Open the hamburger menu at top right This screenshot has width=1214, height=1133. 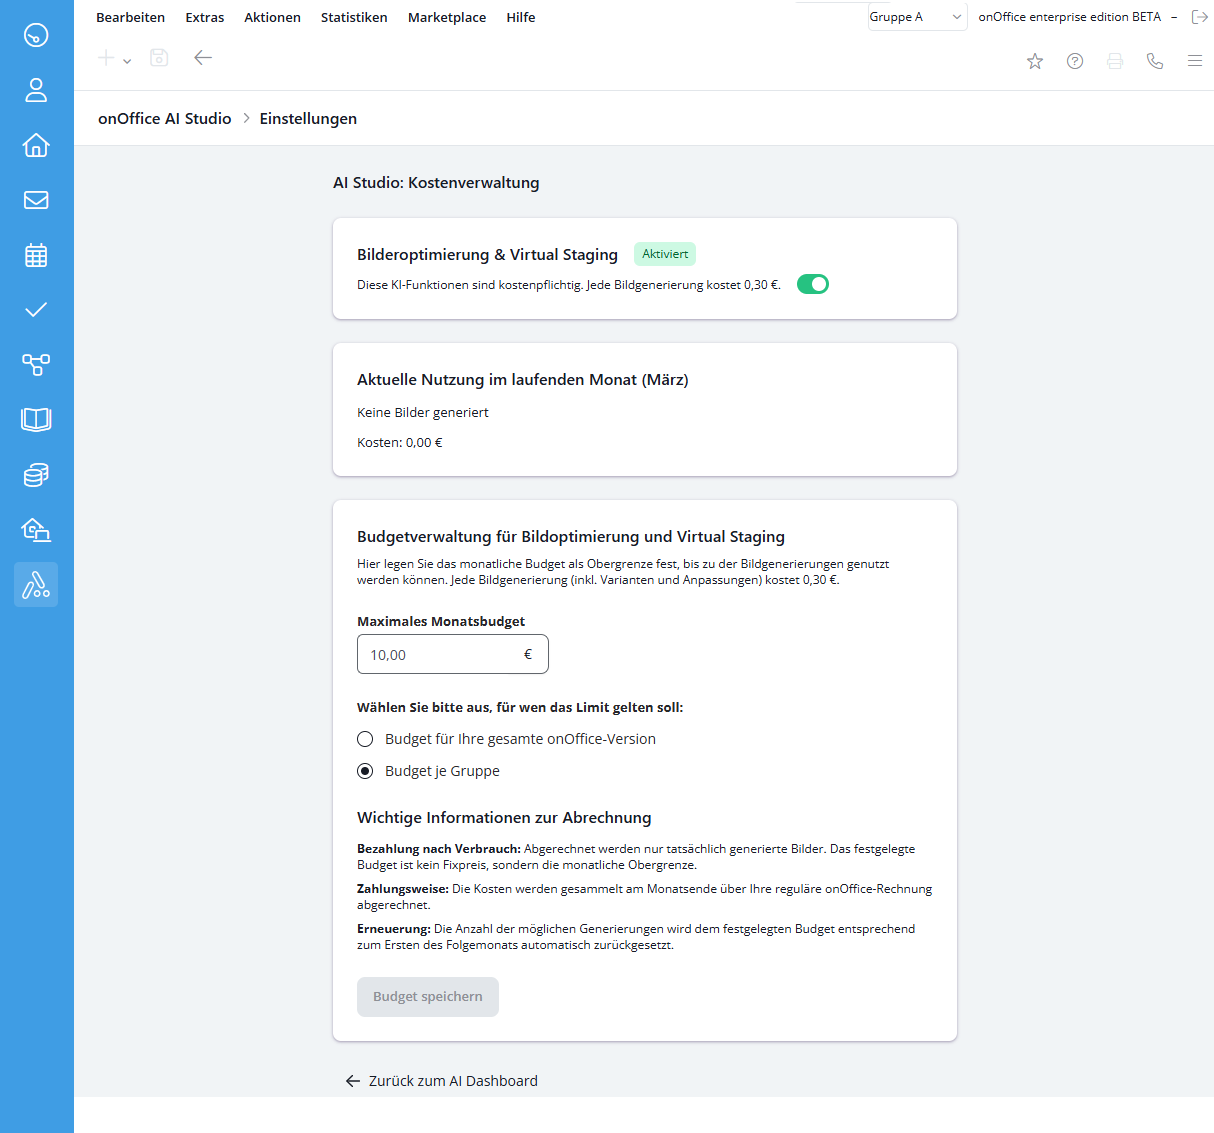[x=1195, y=61]
